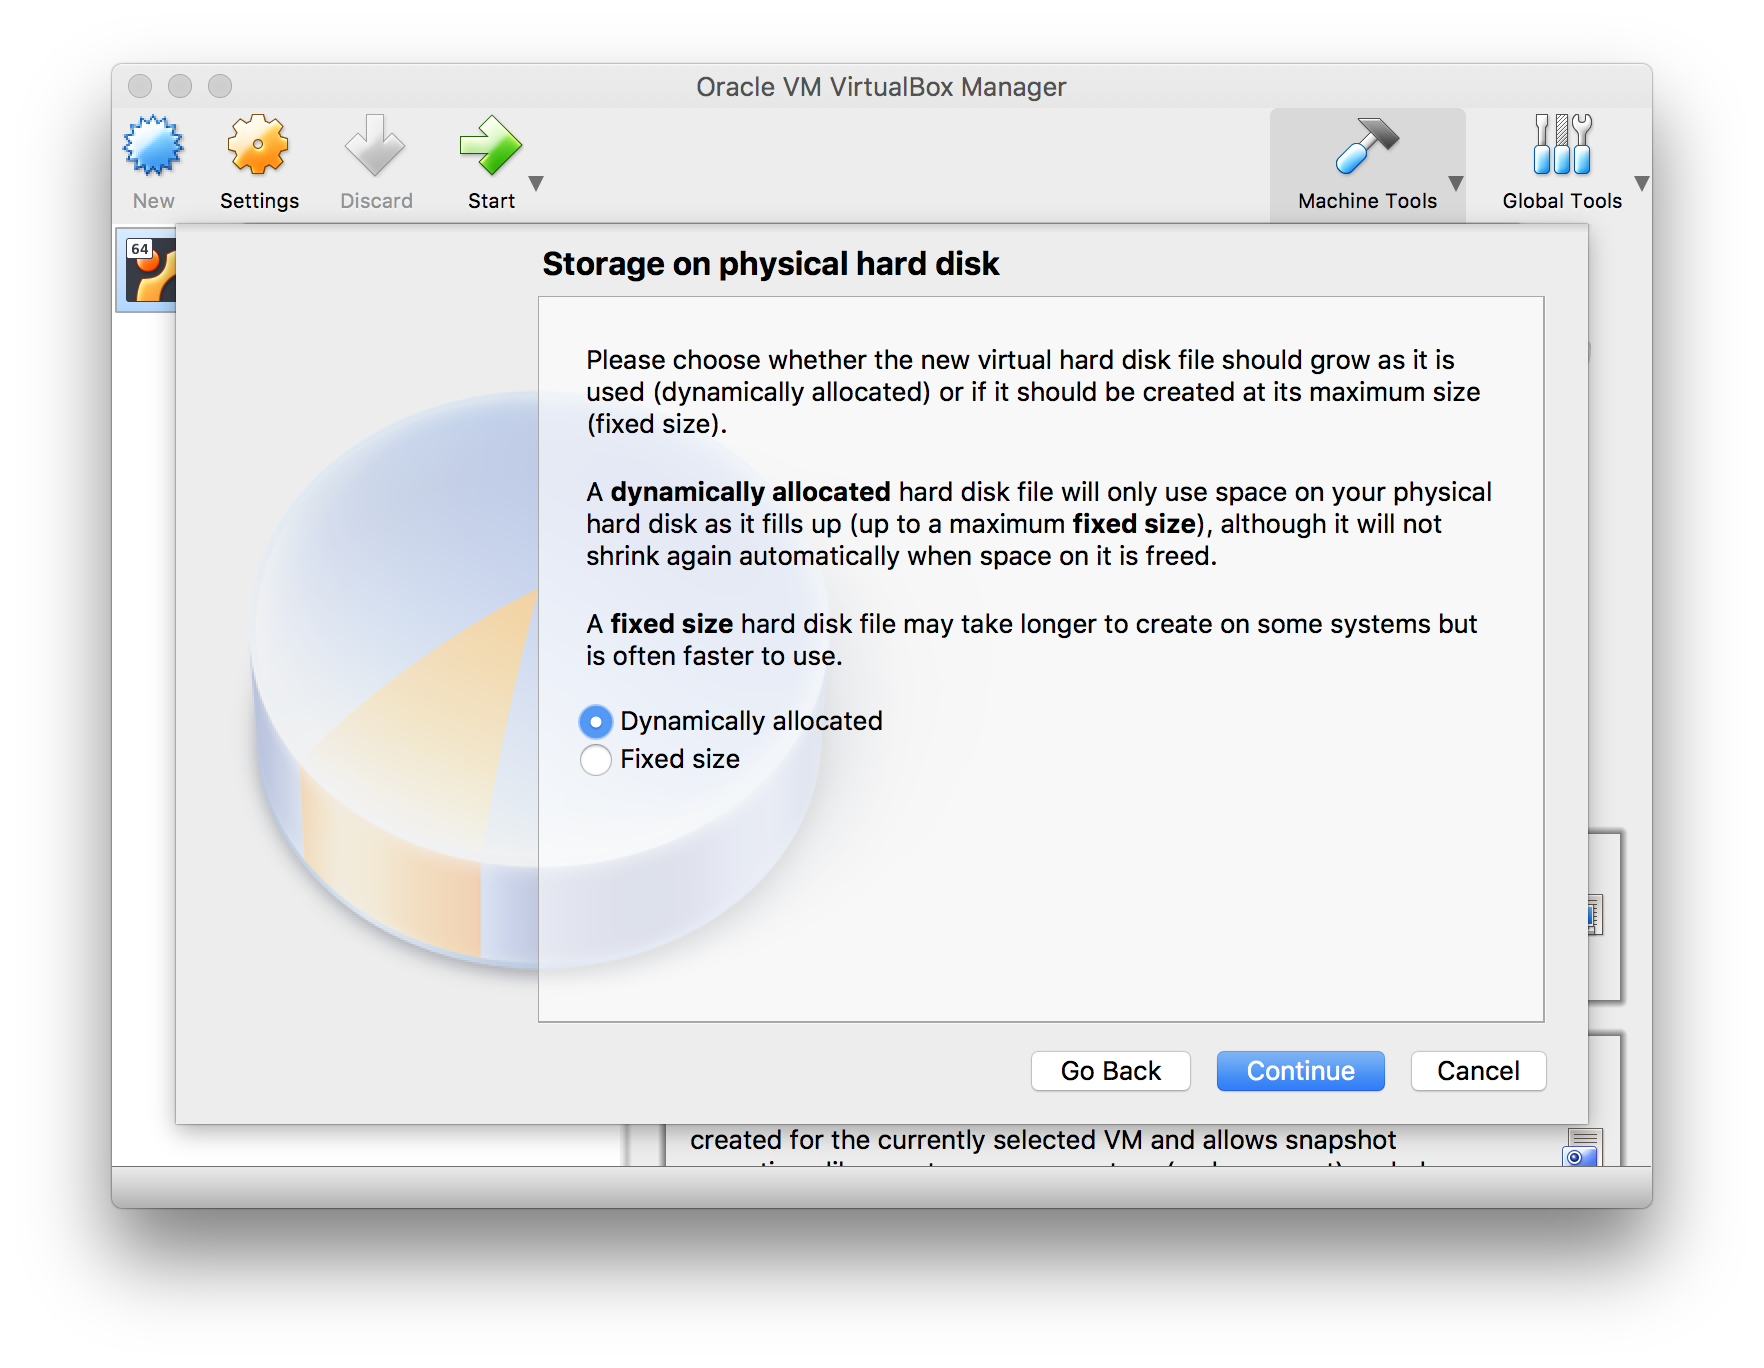This screenshot has height=1368, width=1764.
Task: Cancel the hard disk wizard
Action: [1477, 1071]
